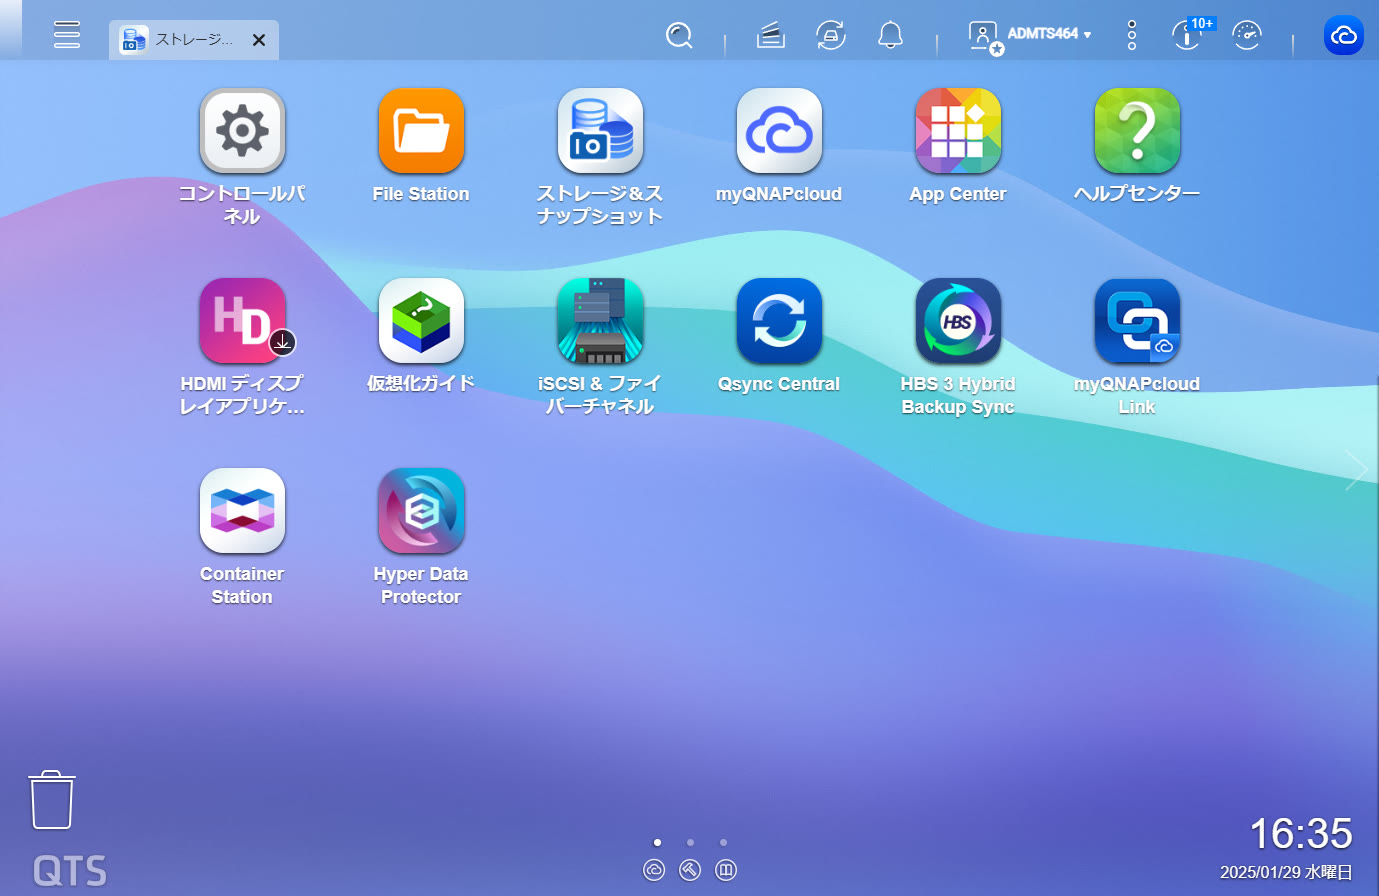Image resolution: width=1379 pixels, height=896 pixels.
Task: Open the three-dot more options menu
Action: (x=1132, y=35)
